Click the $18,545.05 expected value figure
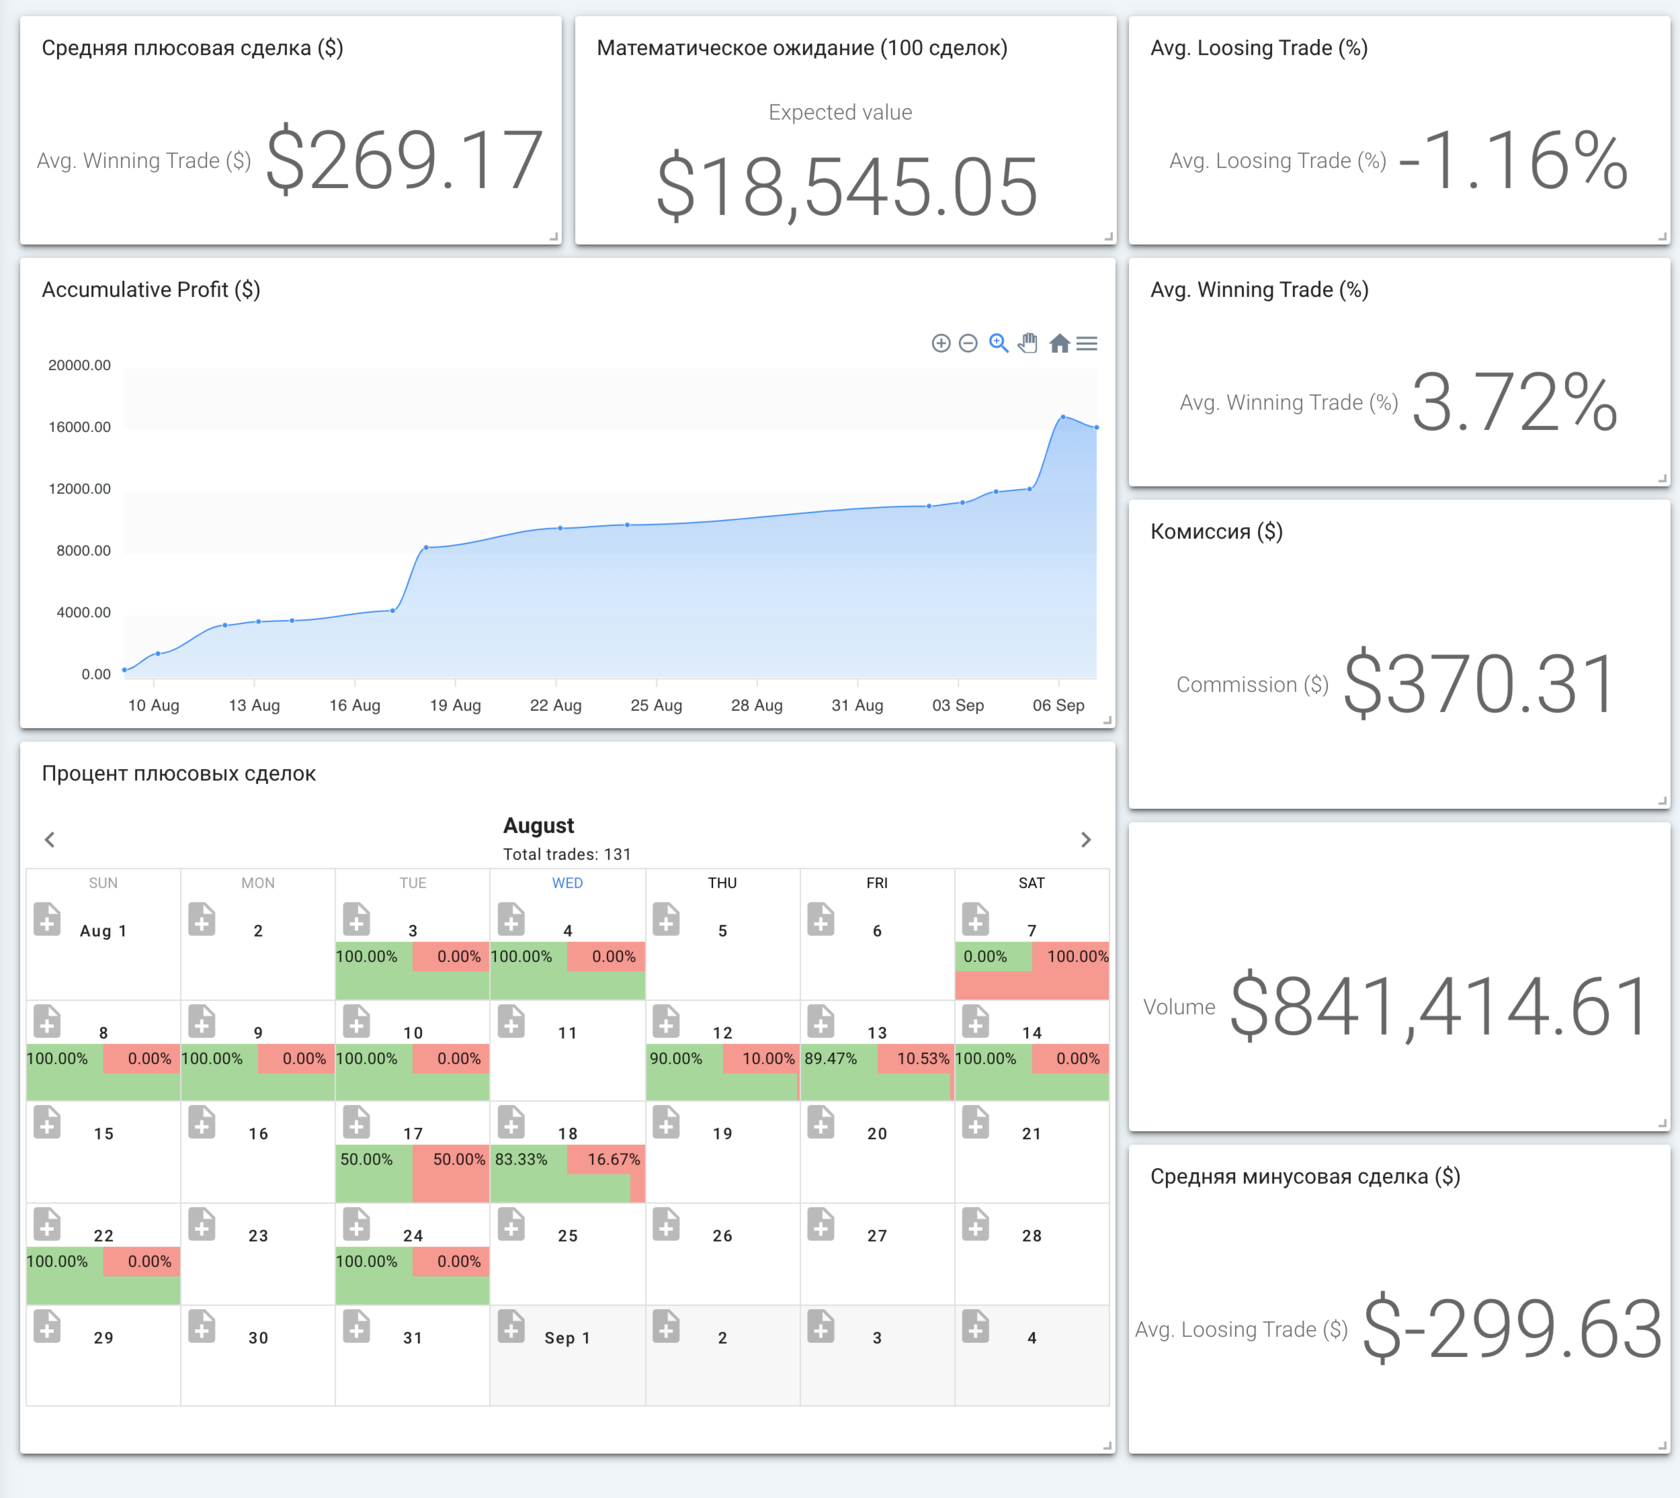Image resolution: width=1680 pixels, height=1498 pixels. click(847, 187)
